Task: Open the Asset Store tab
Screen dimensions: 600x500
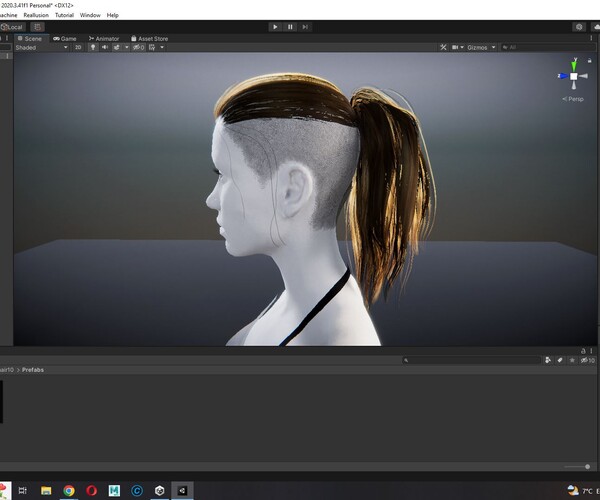Action: (149, 39)
